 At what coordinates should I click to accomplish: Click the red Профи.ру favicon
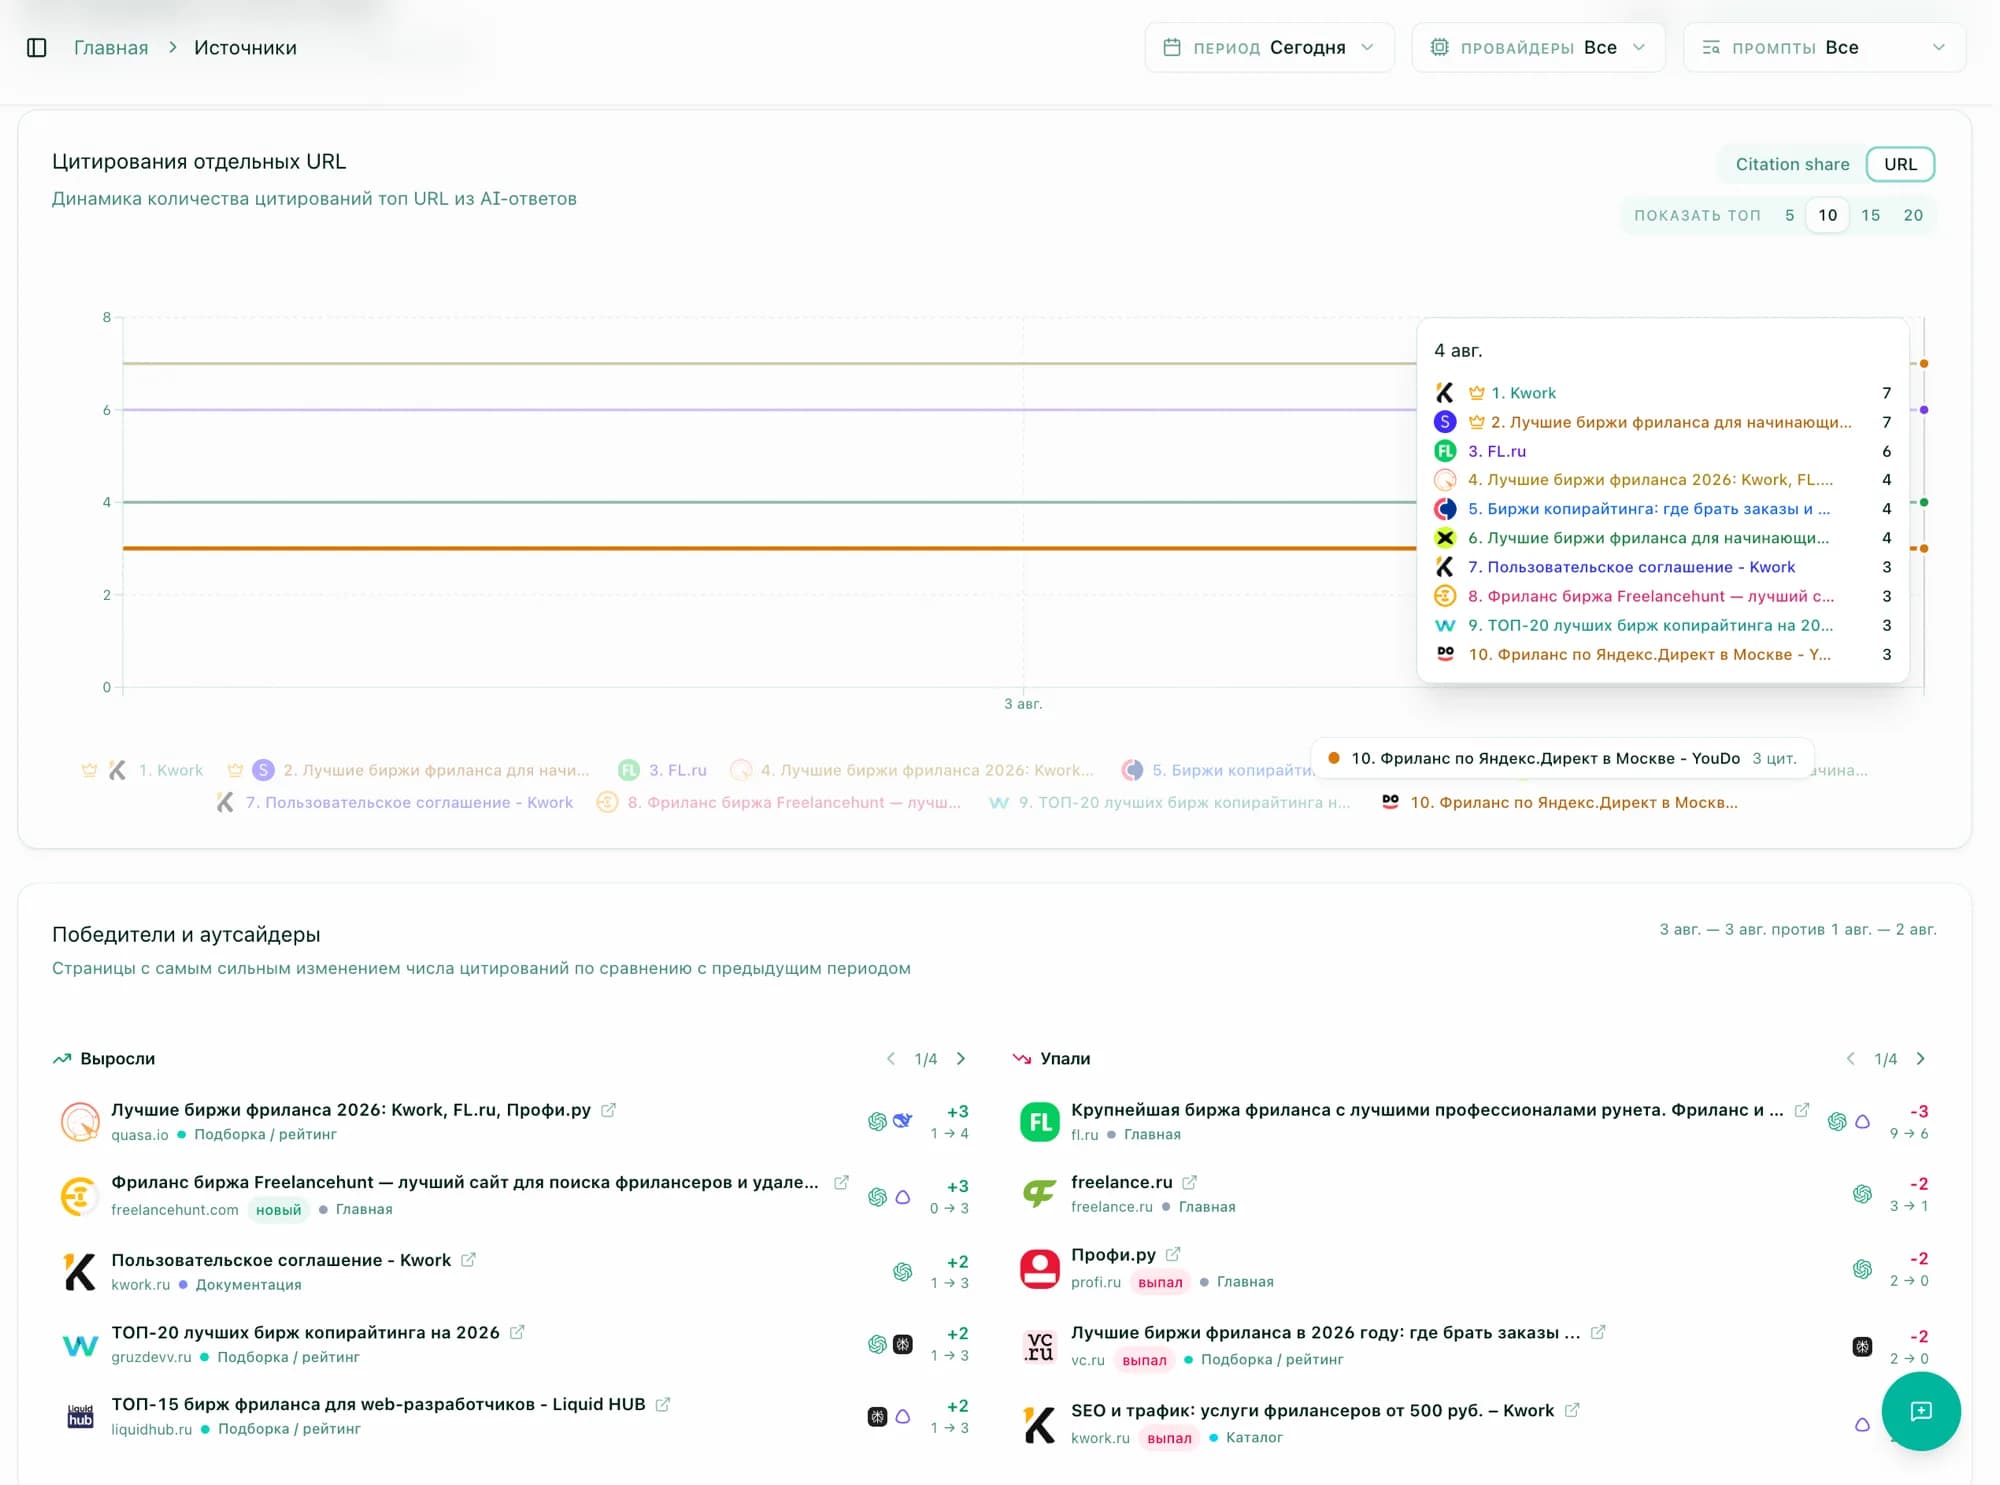[1040, 1268]
